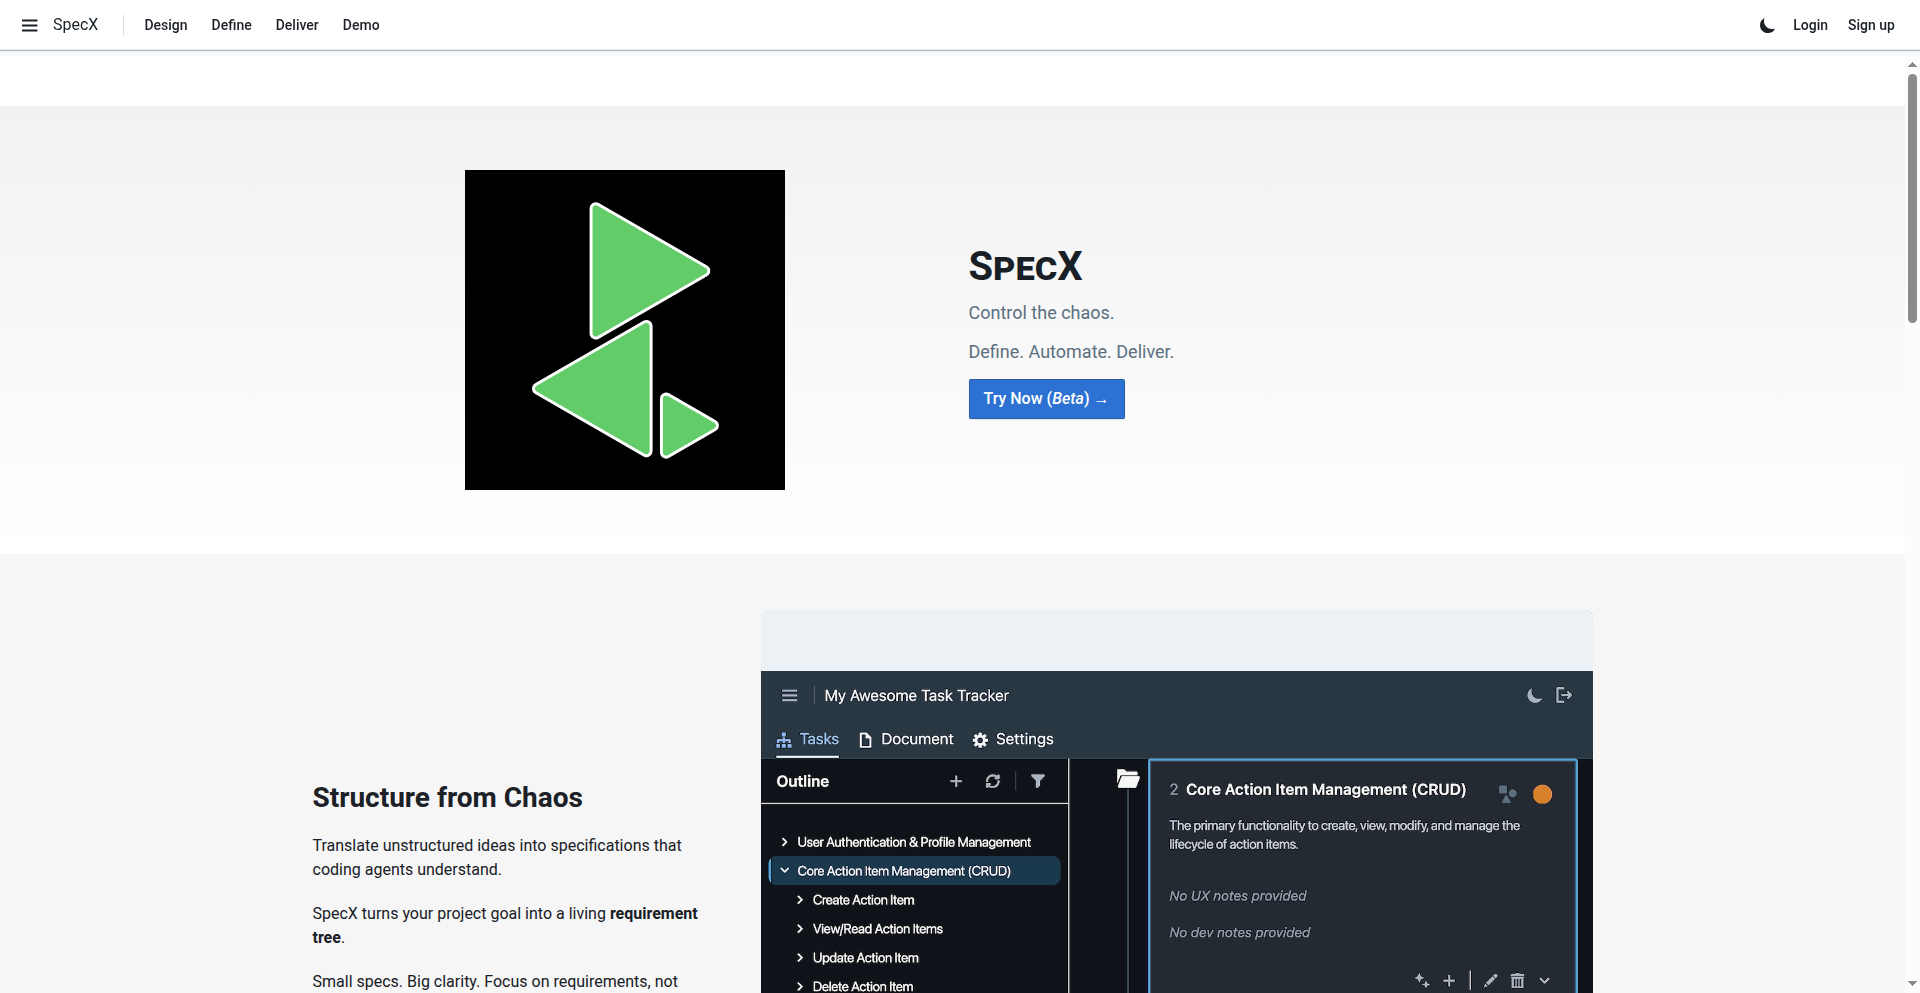Toggle dark mode in the main navbar
Image resolution: width=1920 pixels, height=993 pixels.
click(1766, 25)
